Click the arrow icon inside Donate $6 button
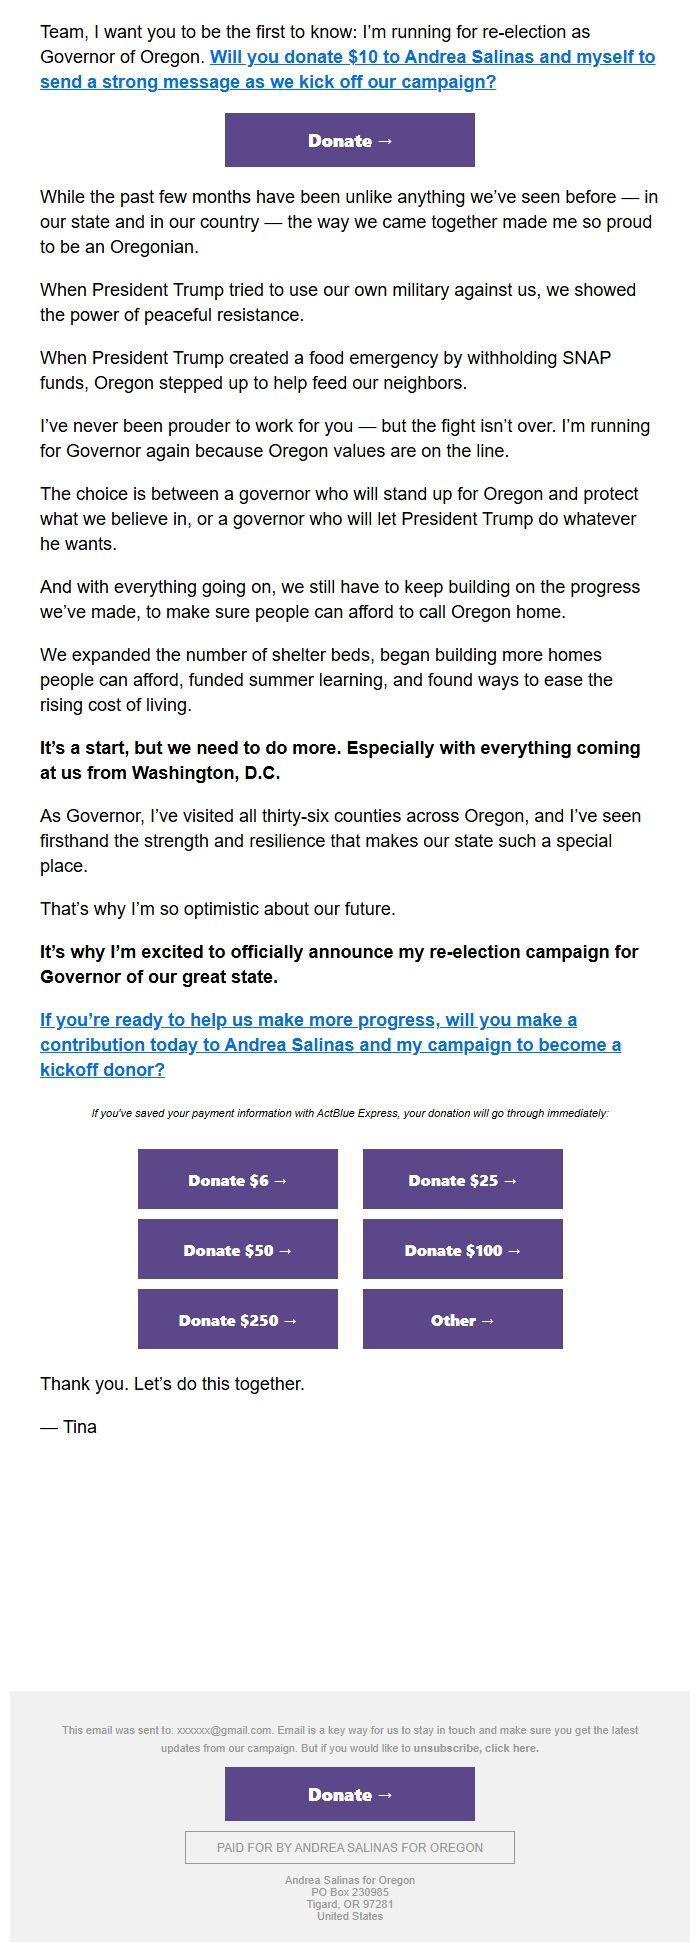This screenshot has height=1943, width=700. 283,1180
